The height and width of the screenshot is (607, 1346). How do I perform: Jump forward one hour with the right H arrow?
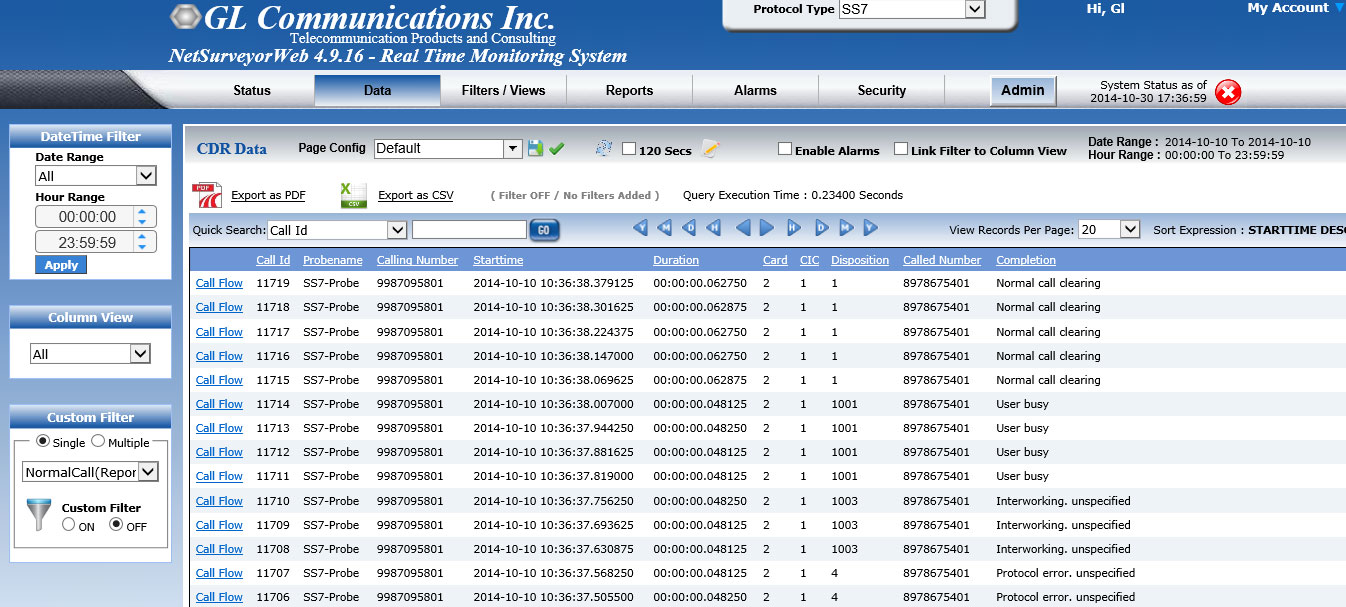point(794,229)
